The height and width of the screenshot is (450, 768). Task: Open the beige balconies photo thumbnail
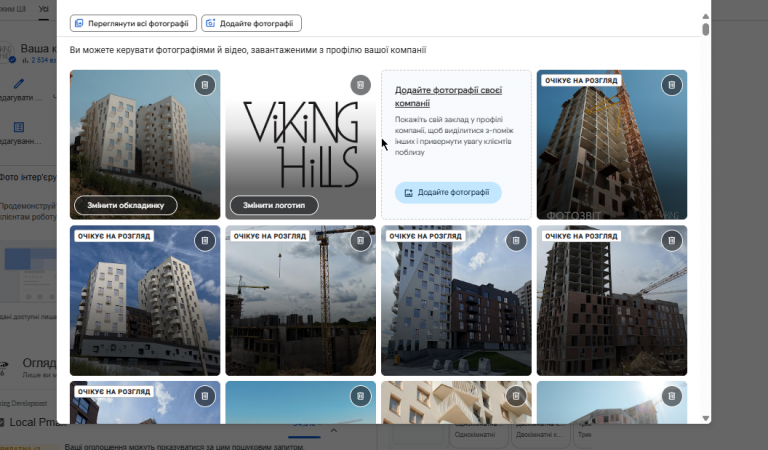456,403
